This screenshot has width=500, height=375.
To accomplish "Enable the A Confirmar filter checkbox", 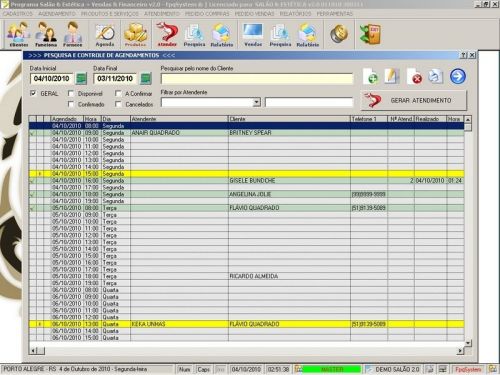I will click(x=118, y=93).
